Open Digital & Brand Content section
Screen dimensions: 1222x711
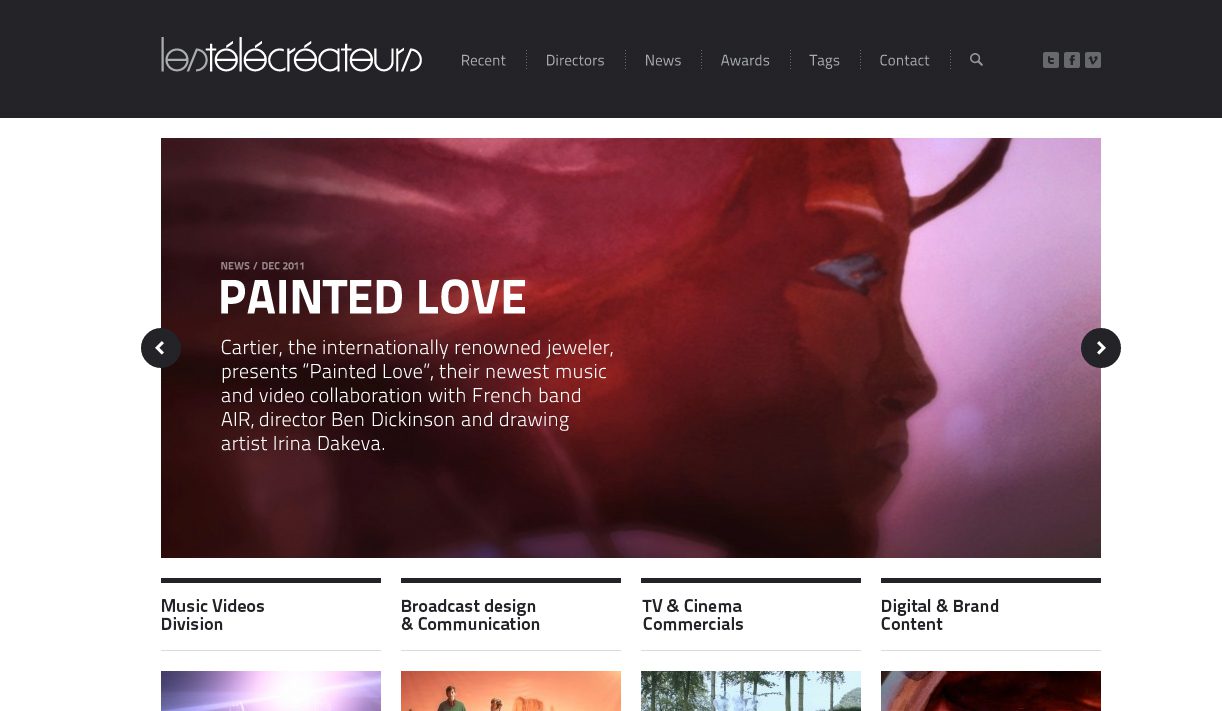click(940, 615)
